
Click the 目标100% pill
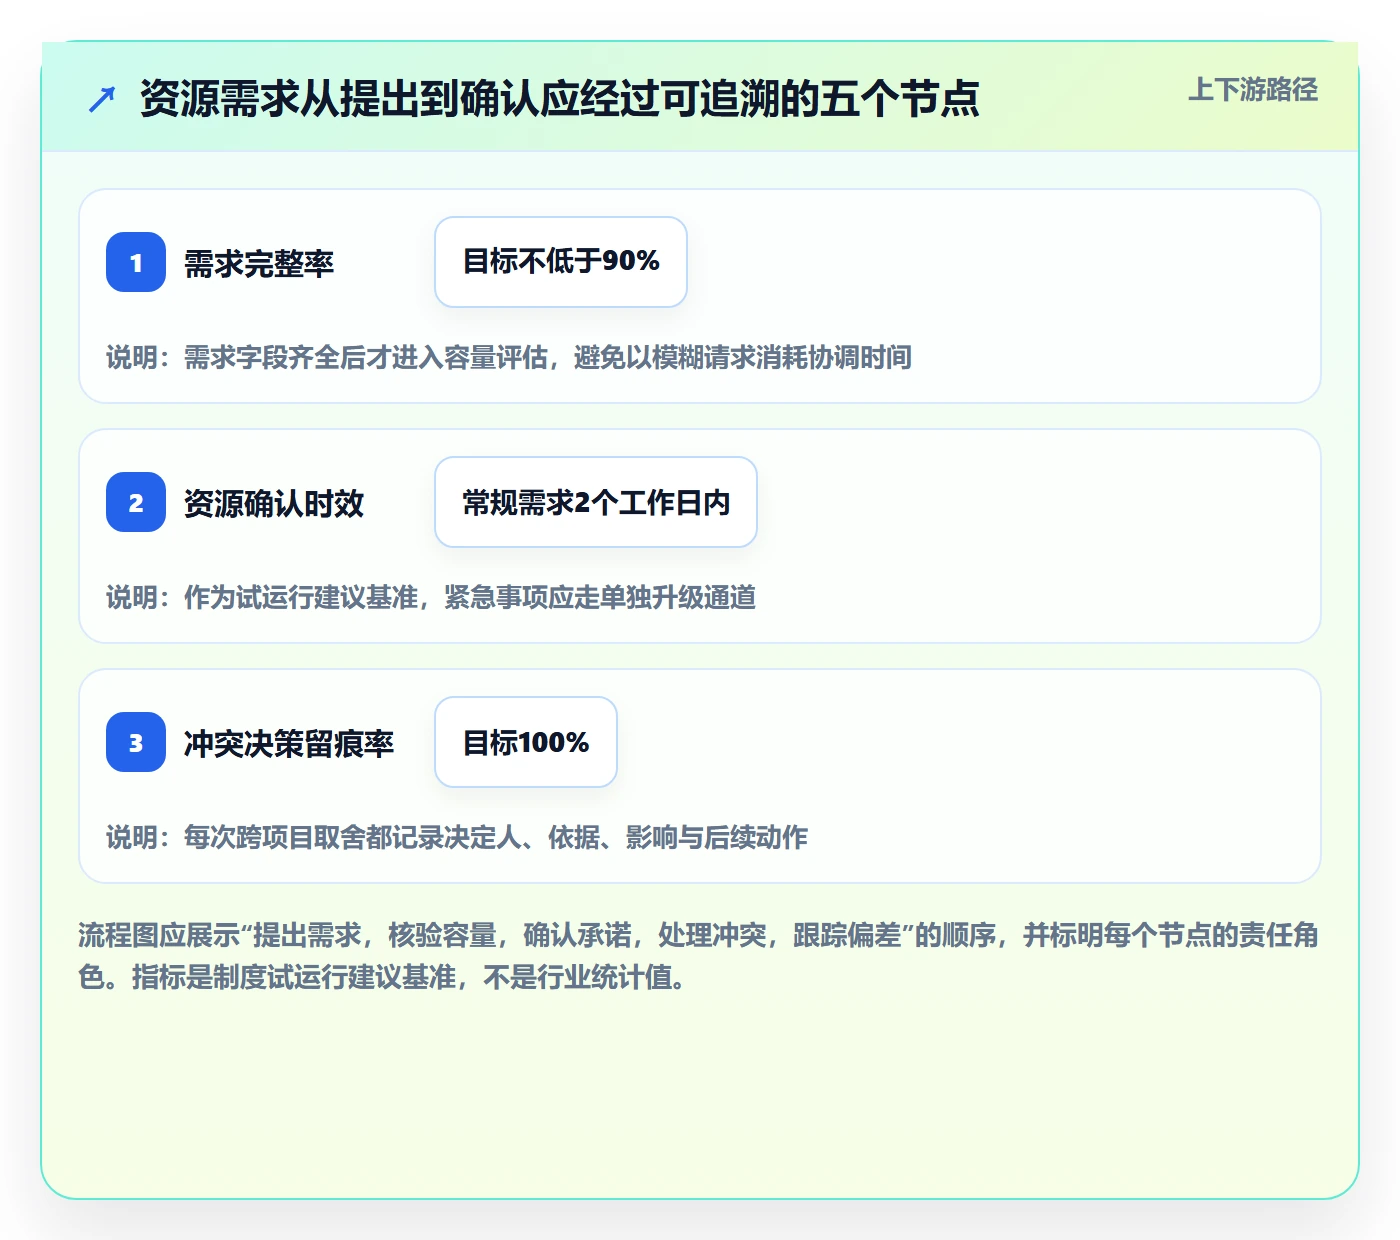click(x=526, y=742)
